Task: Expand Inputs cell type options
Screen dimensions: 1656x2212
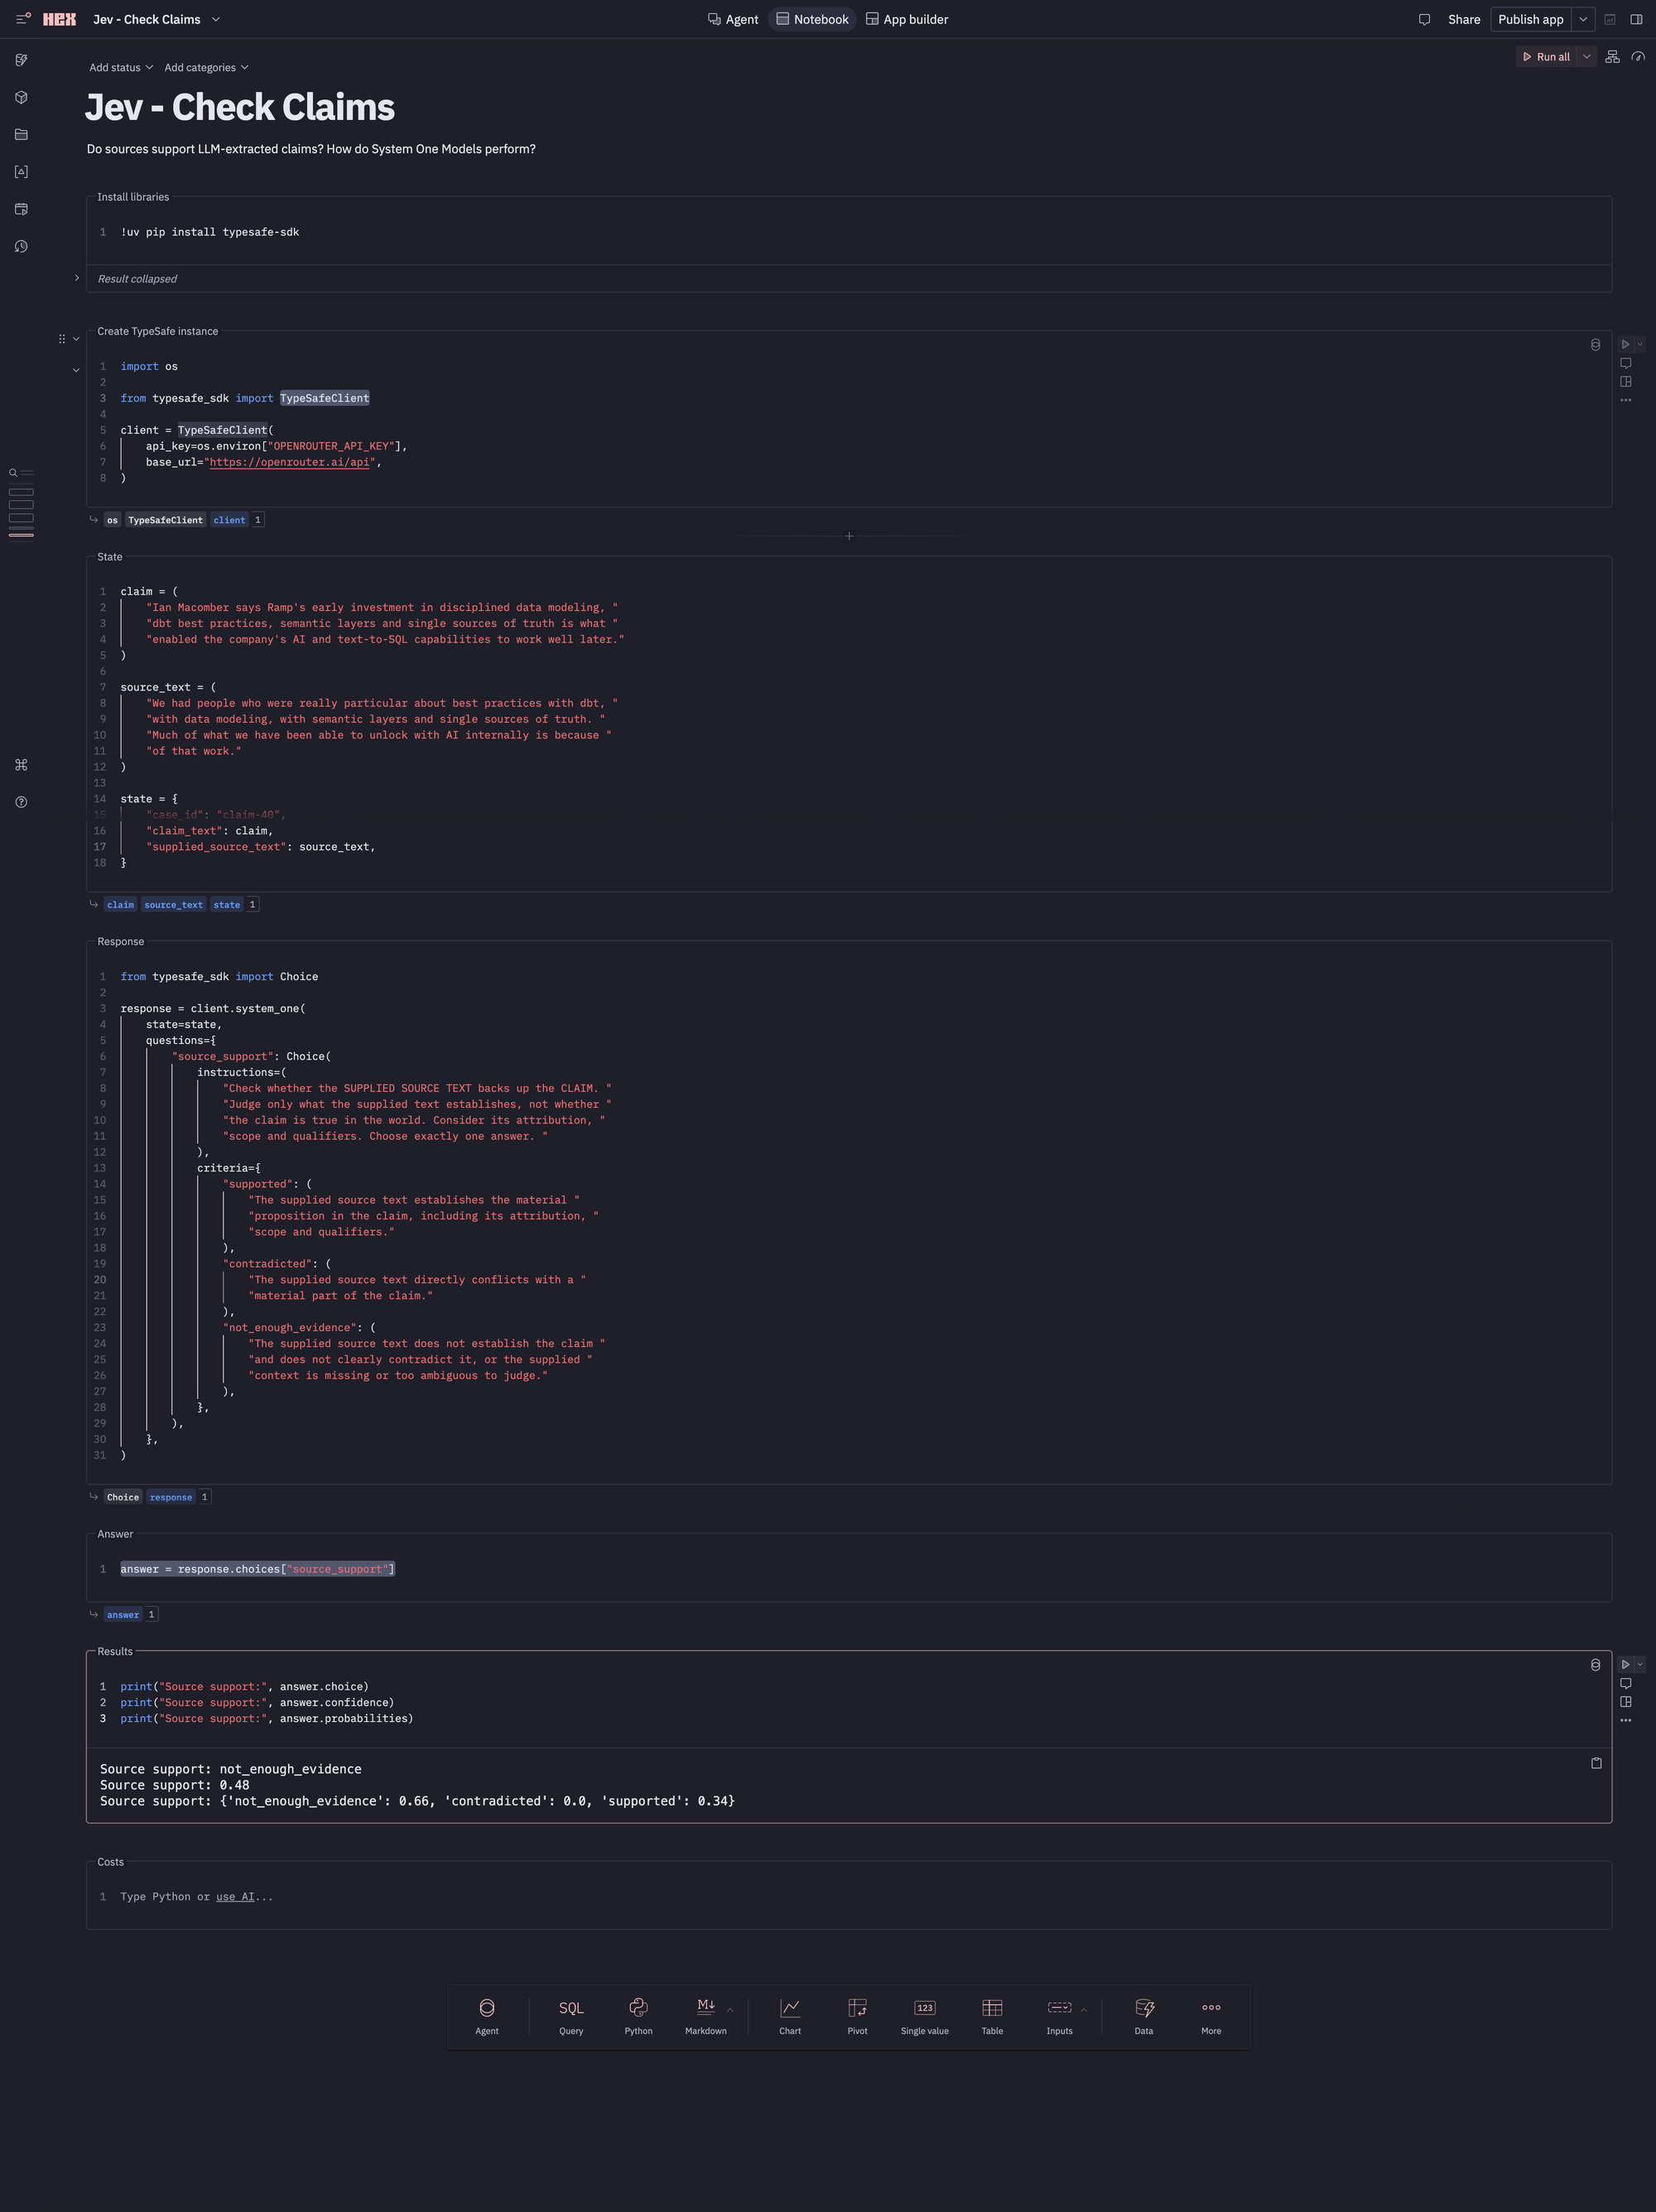Action: point(1083,2010)
